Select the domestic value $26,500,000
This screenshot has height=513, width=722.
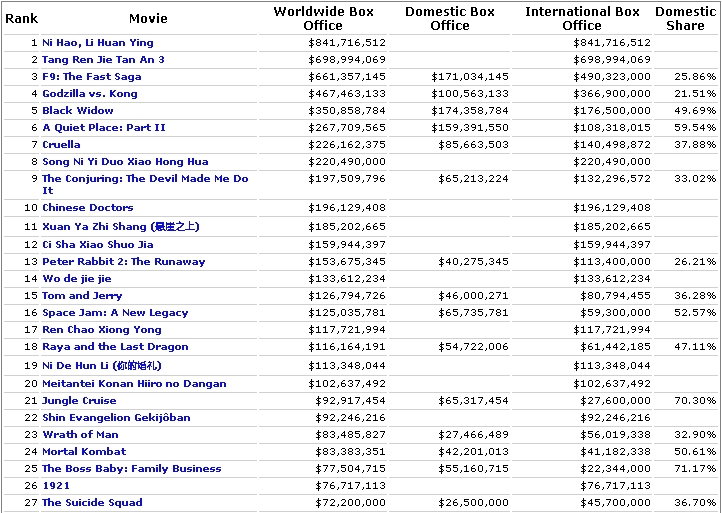pos(473,503)
